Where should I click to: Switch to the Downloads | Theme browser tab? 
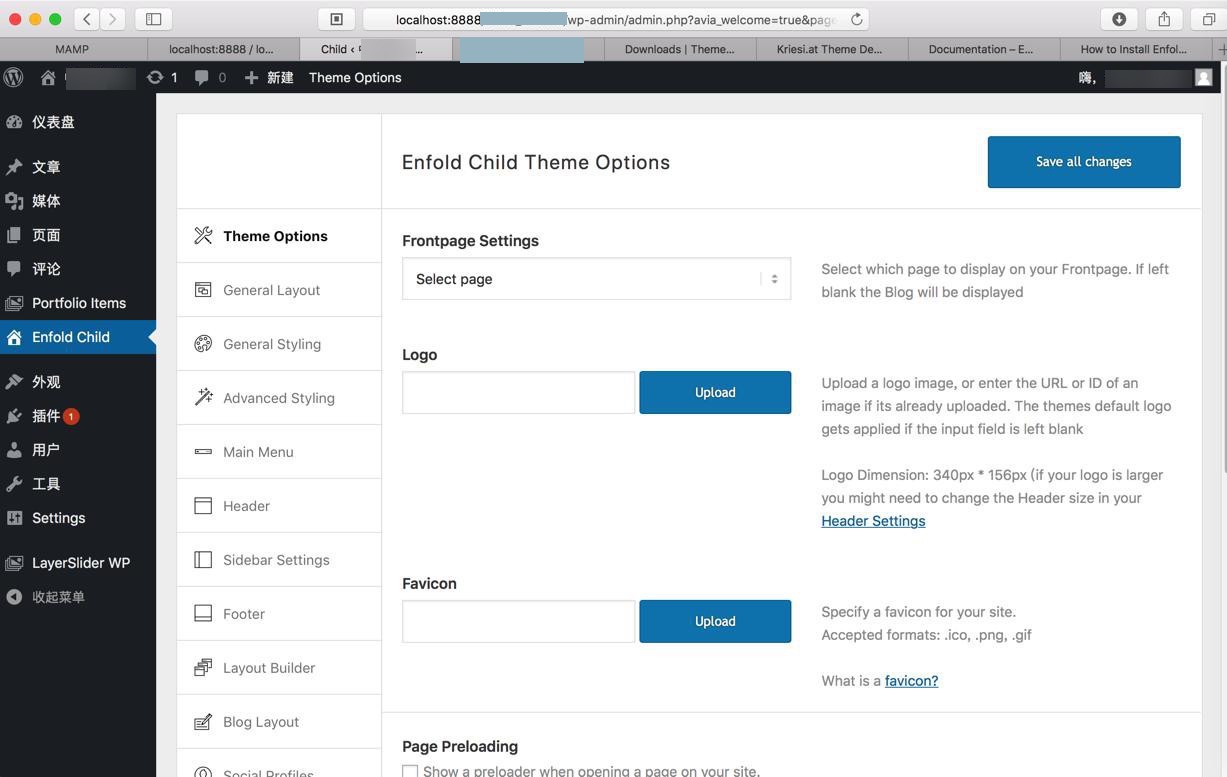[680, 49]
